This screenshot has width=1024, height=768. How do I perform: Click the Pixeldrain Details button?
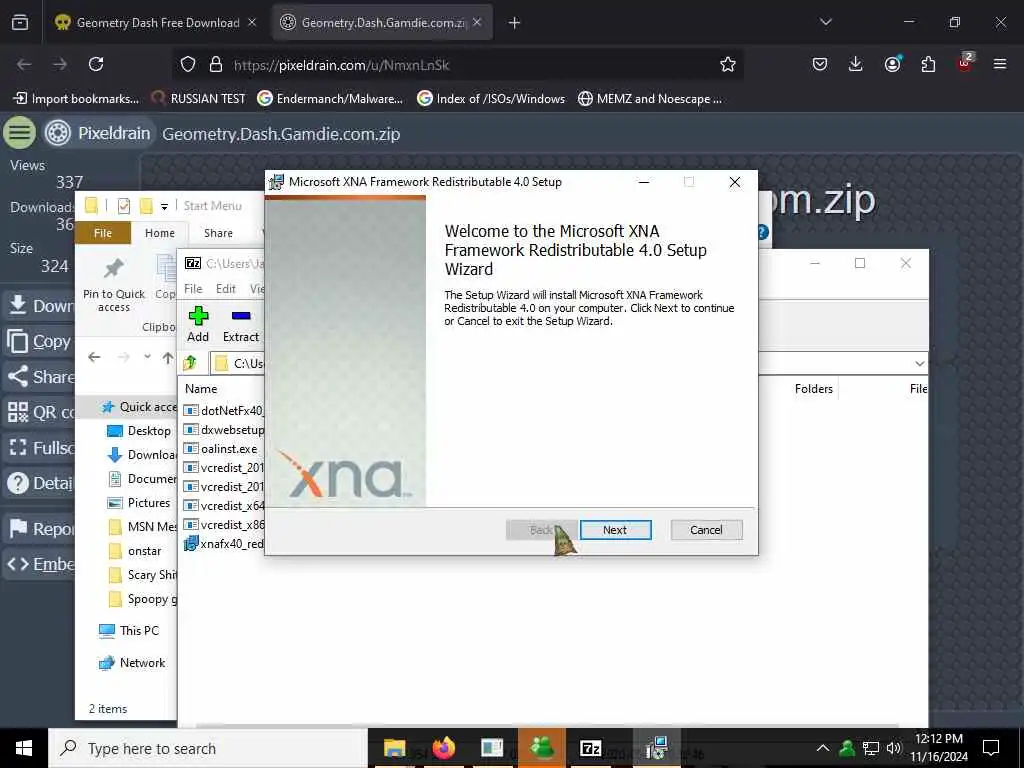[39, 483]
